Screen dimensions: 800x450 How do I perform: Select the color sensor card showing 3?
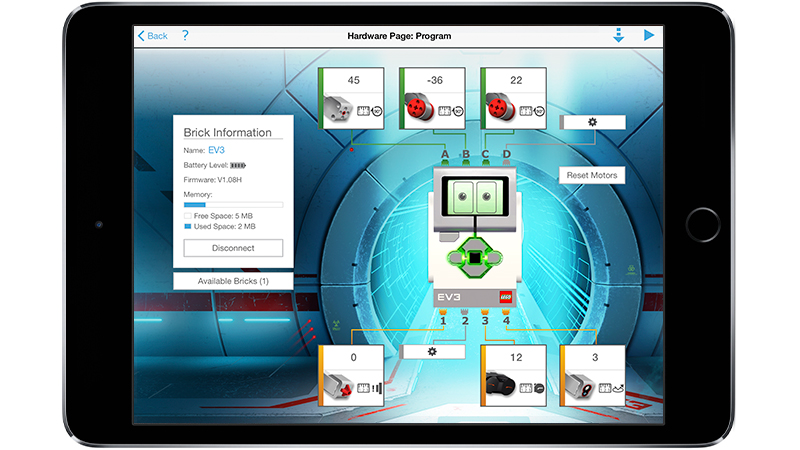[592, 376]
